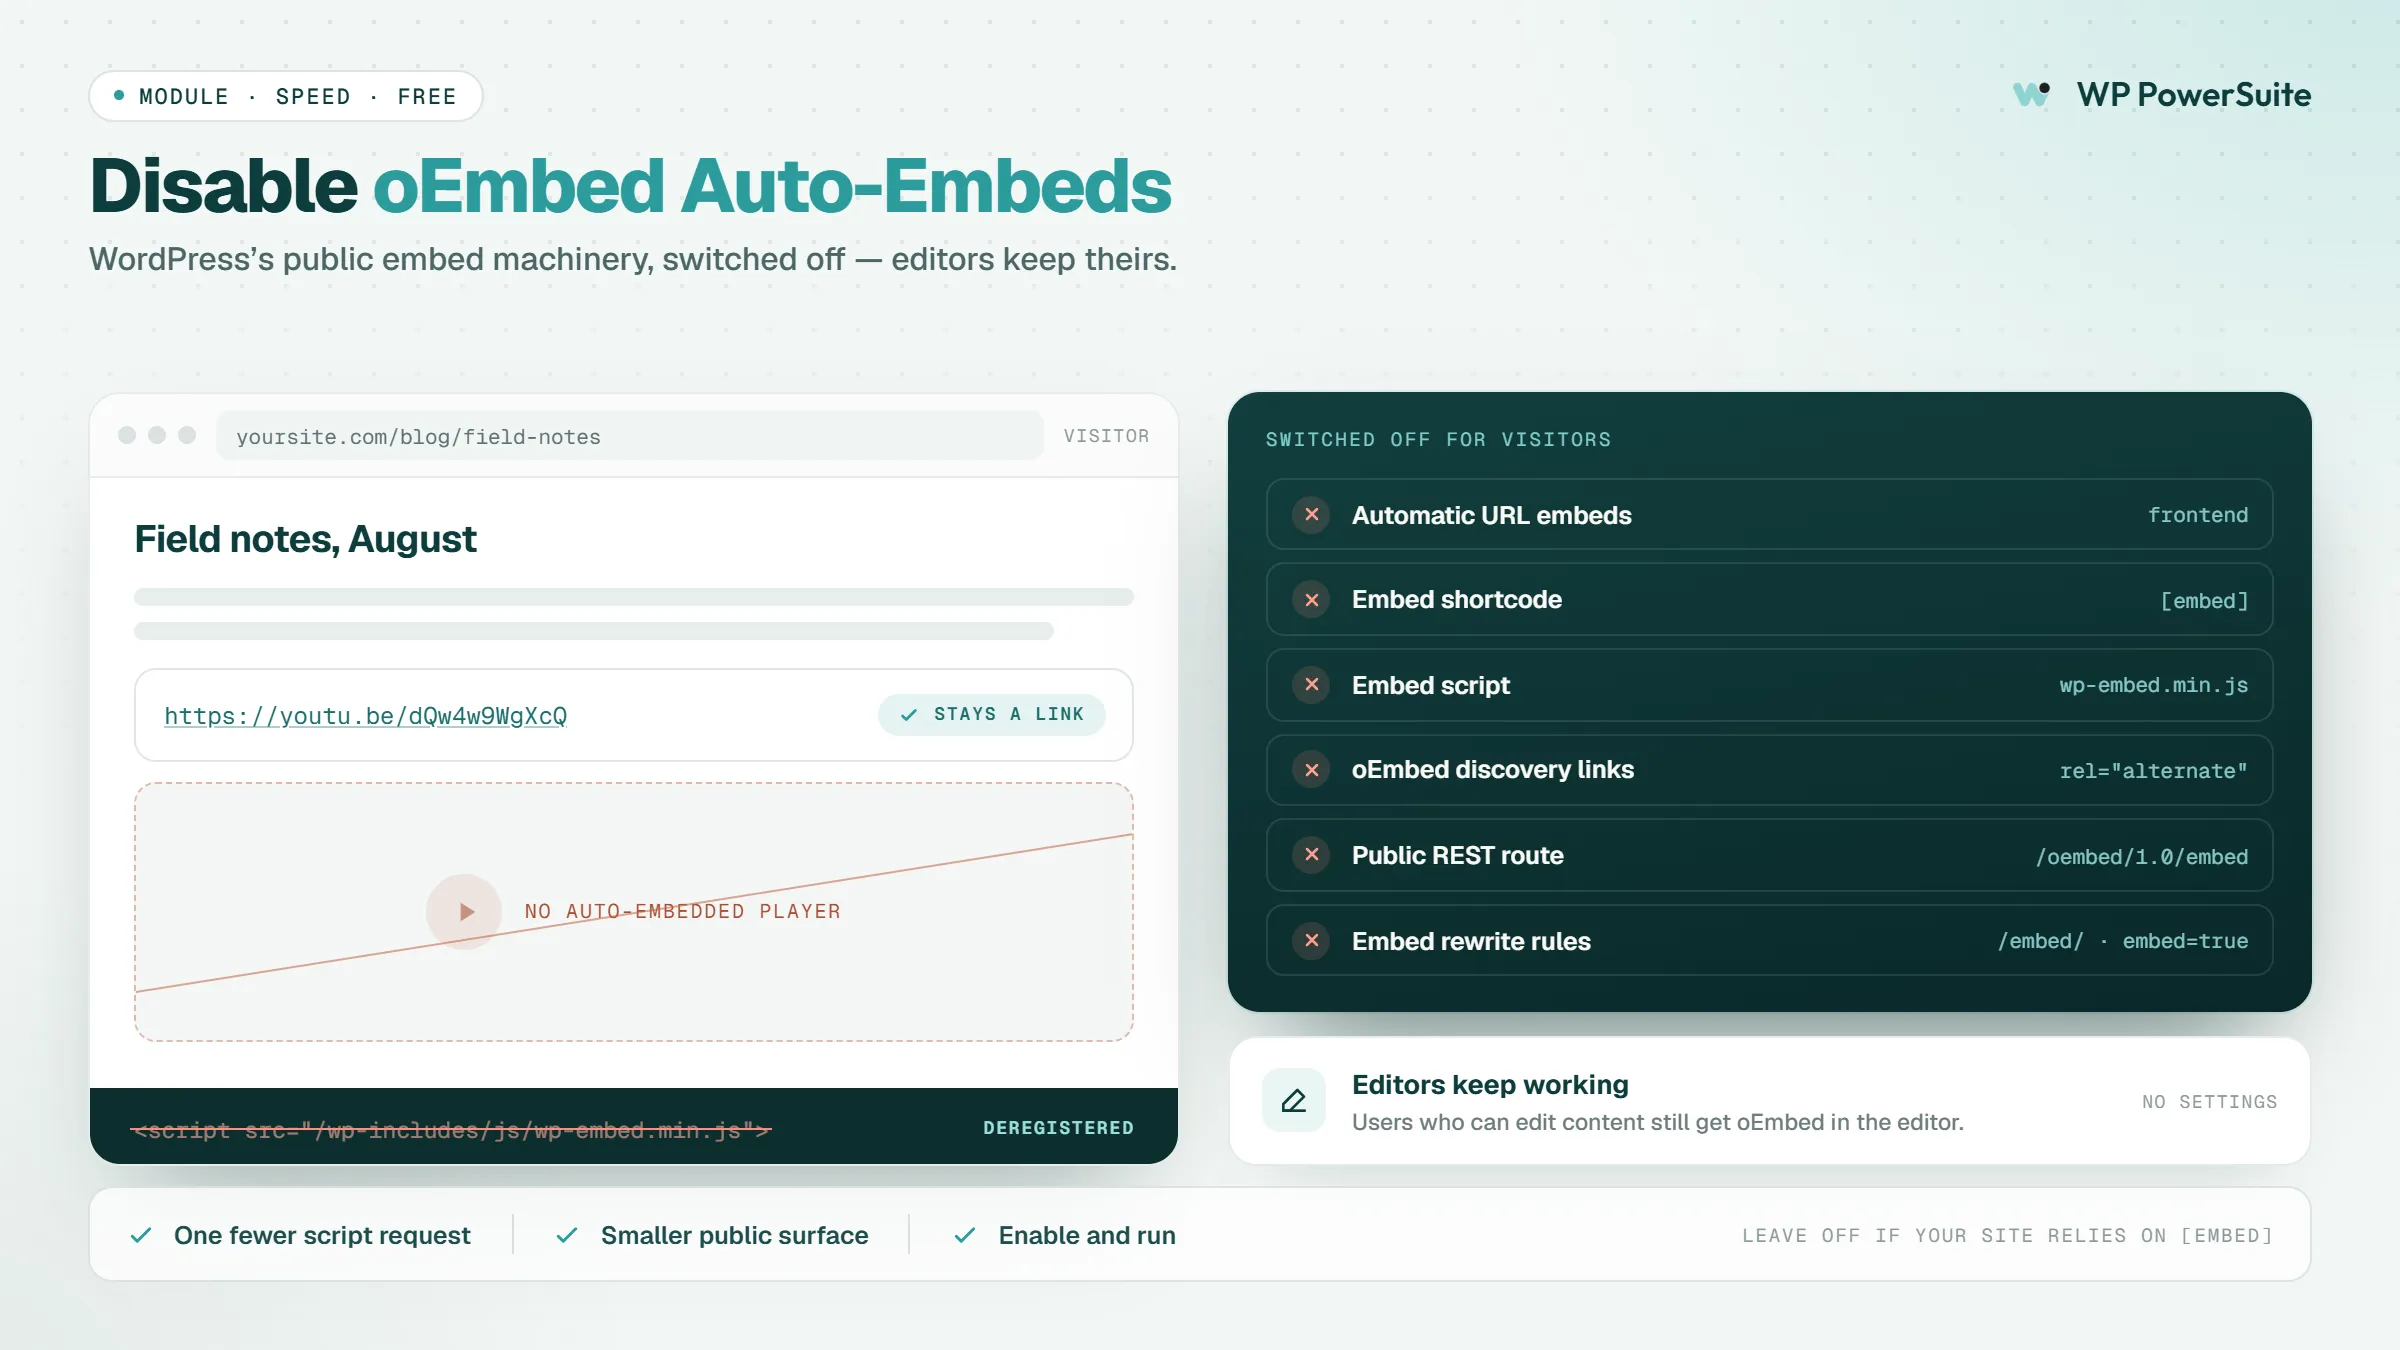2400x1350 pixels.
Task: Click the X icon beside Embed rewrite rules
Action: [x=1311, y=941]
